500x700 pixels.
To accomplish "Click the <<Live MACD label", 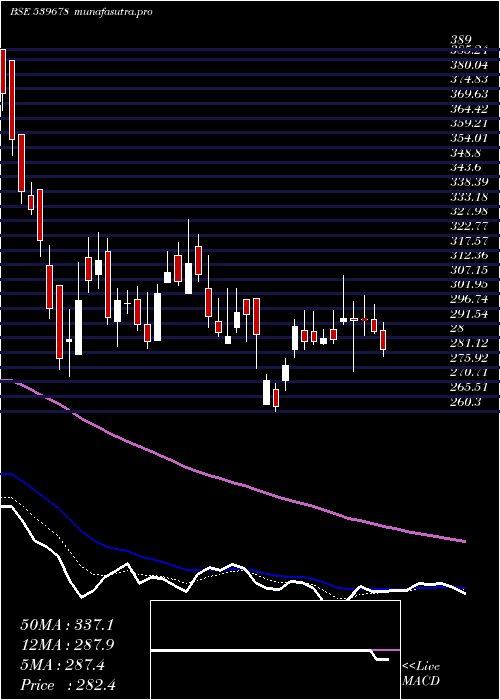I will point(421,674).
